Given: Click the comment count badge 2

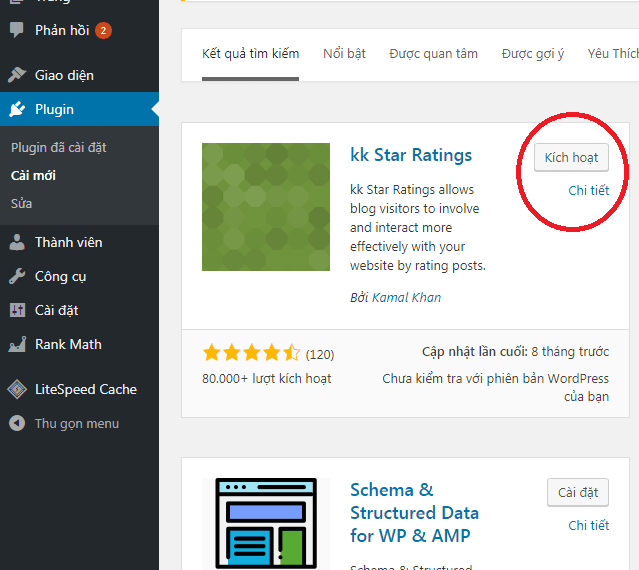Looking at the screenshot, I should click(103, 30).
